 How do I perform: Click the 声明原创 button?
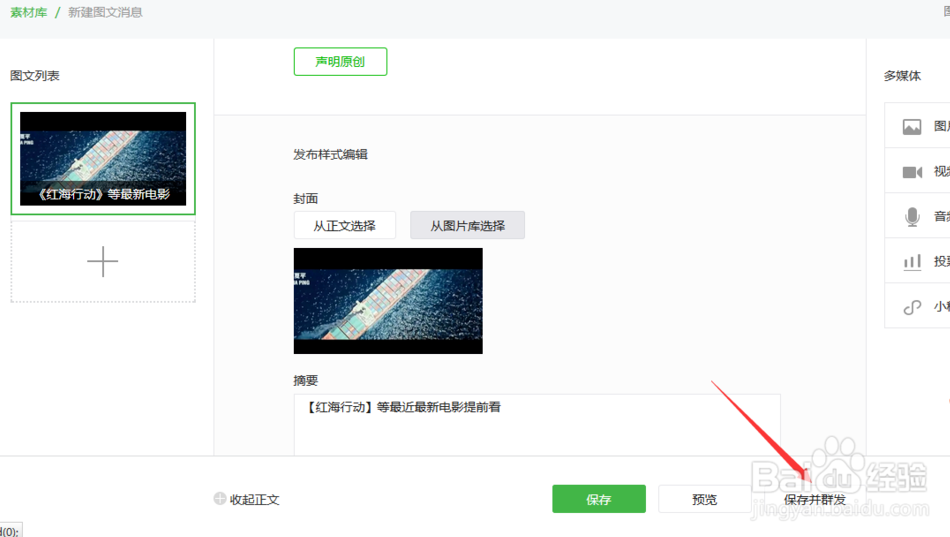(340, 61)
